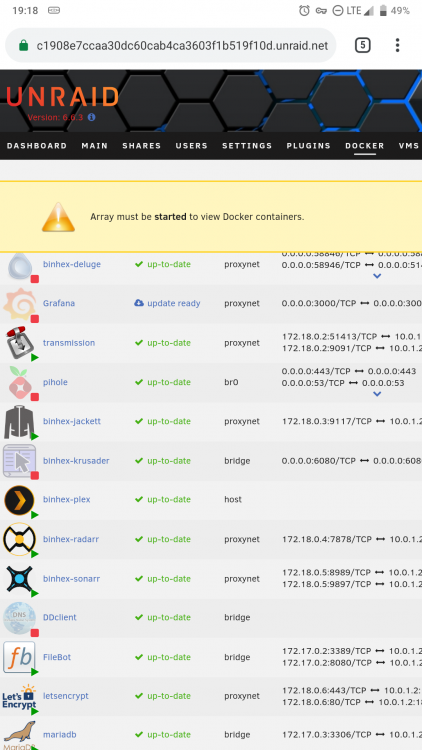422x750 pixels.
Task: Go to the Users tab
Action: point(191,146)
